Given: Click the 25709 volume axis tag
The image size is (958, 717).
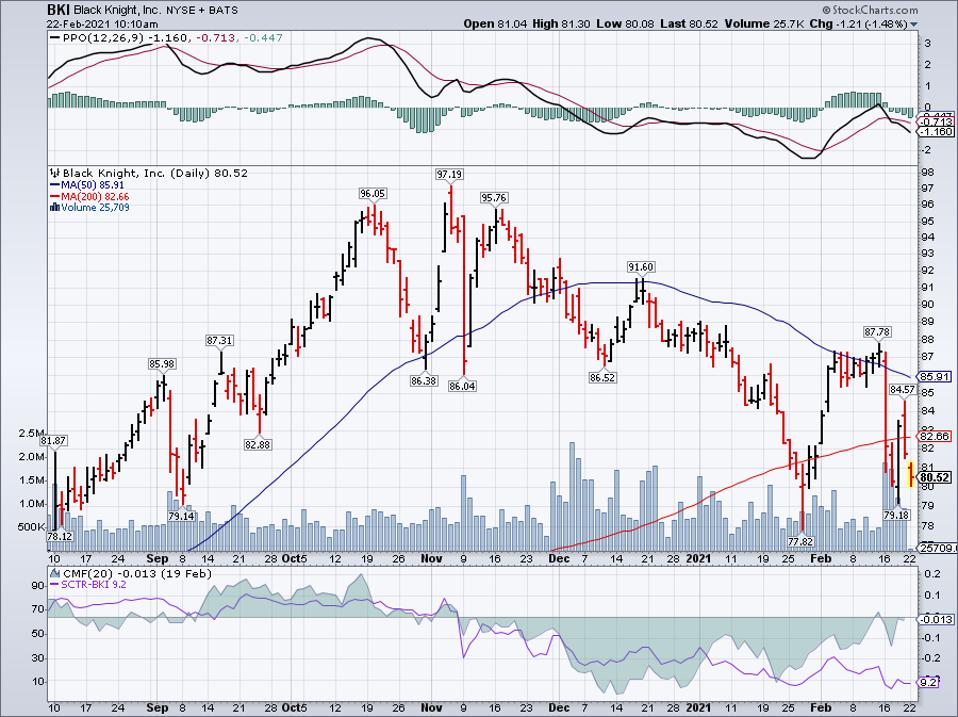Looking at the screenshot, I should click(937, 548).
